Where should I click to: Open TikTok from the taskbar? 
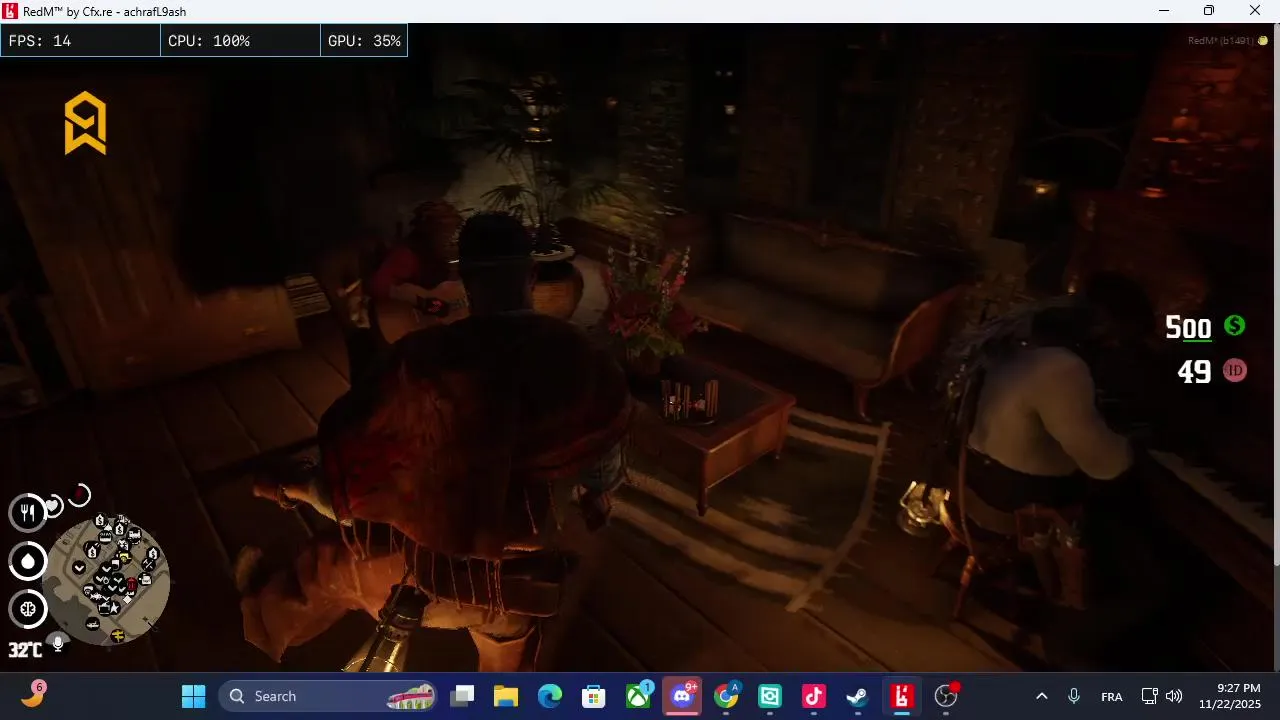pyautogui.click(x=814, y=696)
